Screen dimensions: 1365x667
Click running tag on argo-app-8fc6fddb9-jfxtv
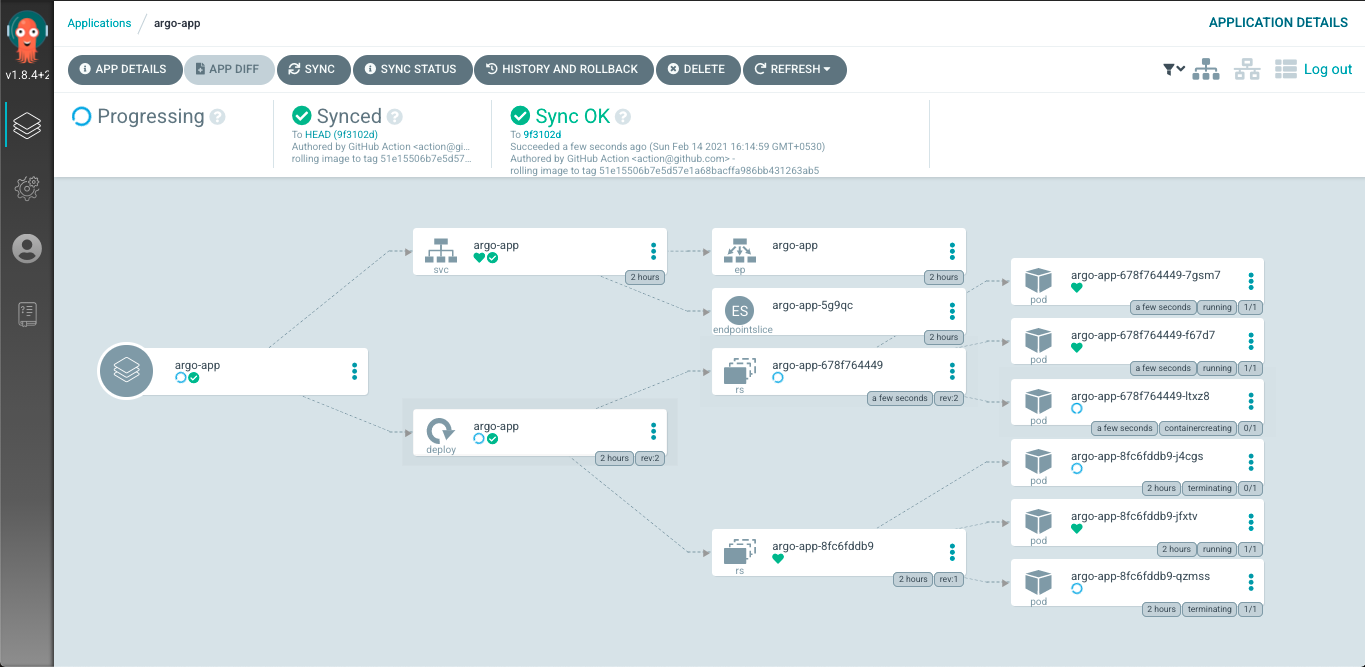[1217, 549]
